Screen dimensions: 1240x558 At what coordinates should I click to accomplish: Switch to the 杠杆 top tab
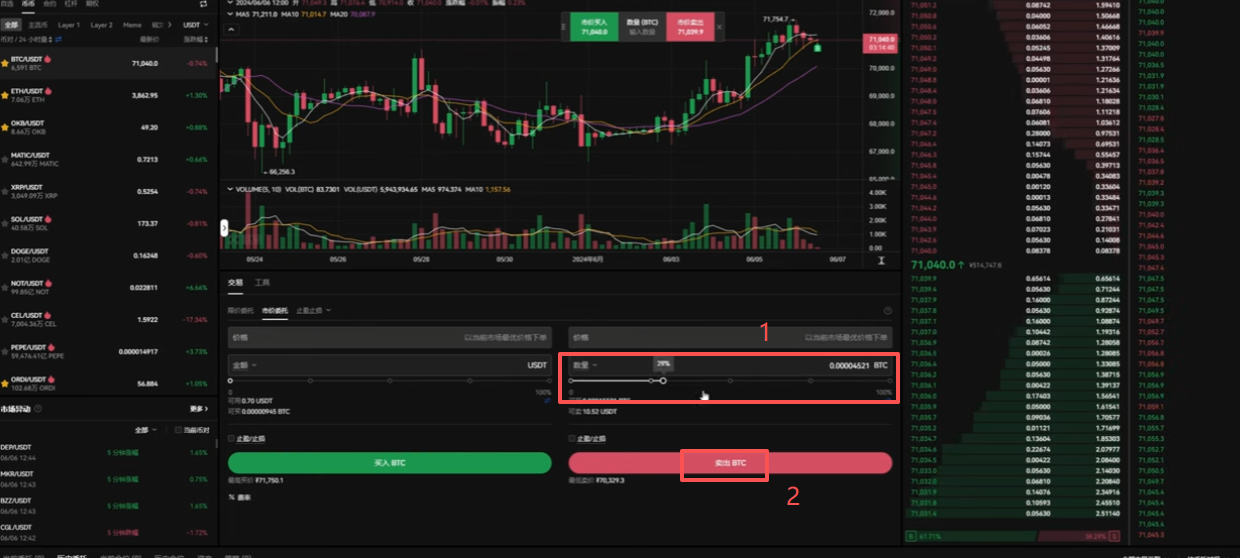[71, 4]
